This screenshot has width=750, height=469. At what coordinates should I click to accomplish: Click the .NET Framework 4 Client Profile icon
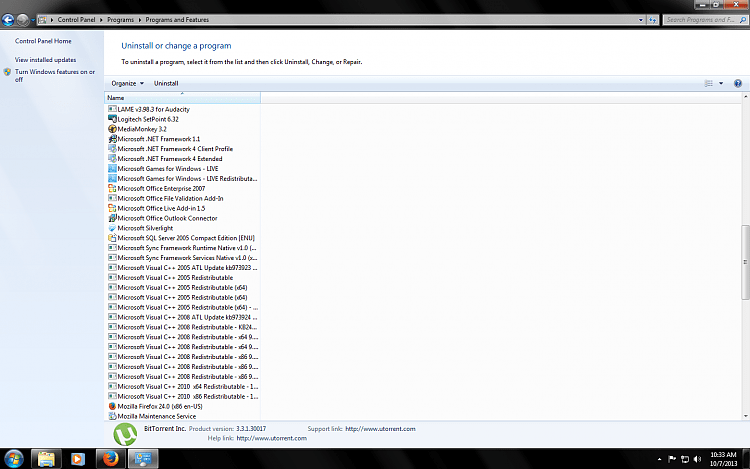click(x=112, y=149)
